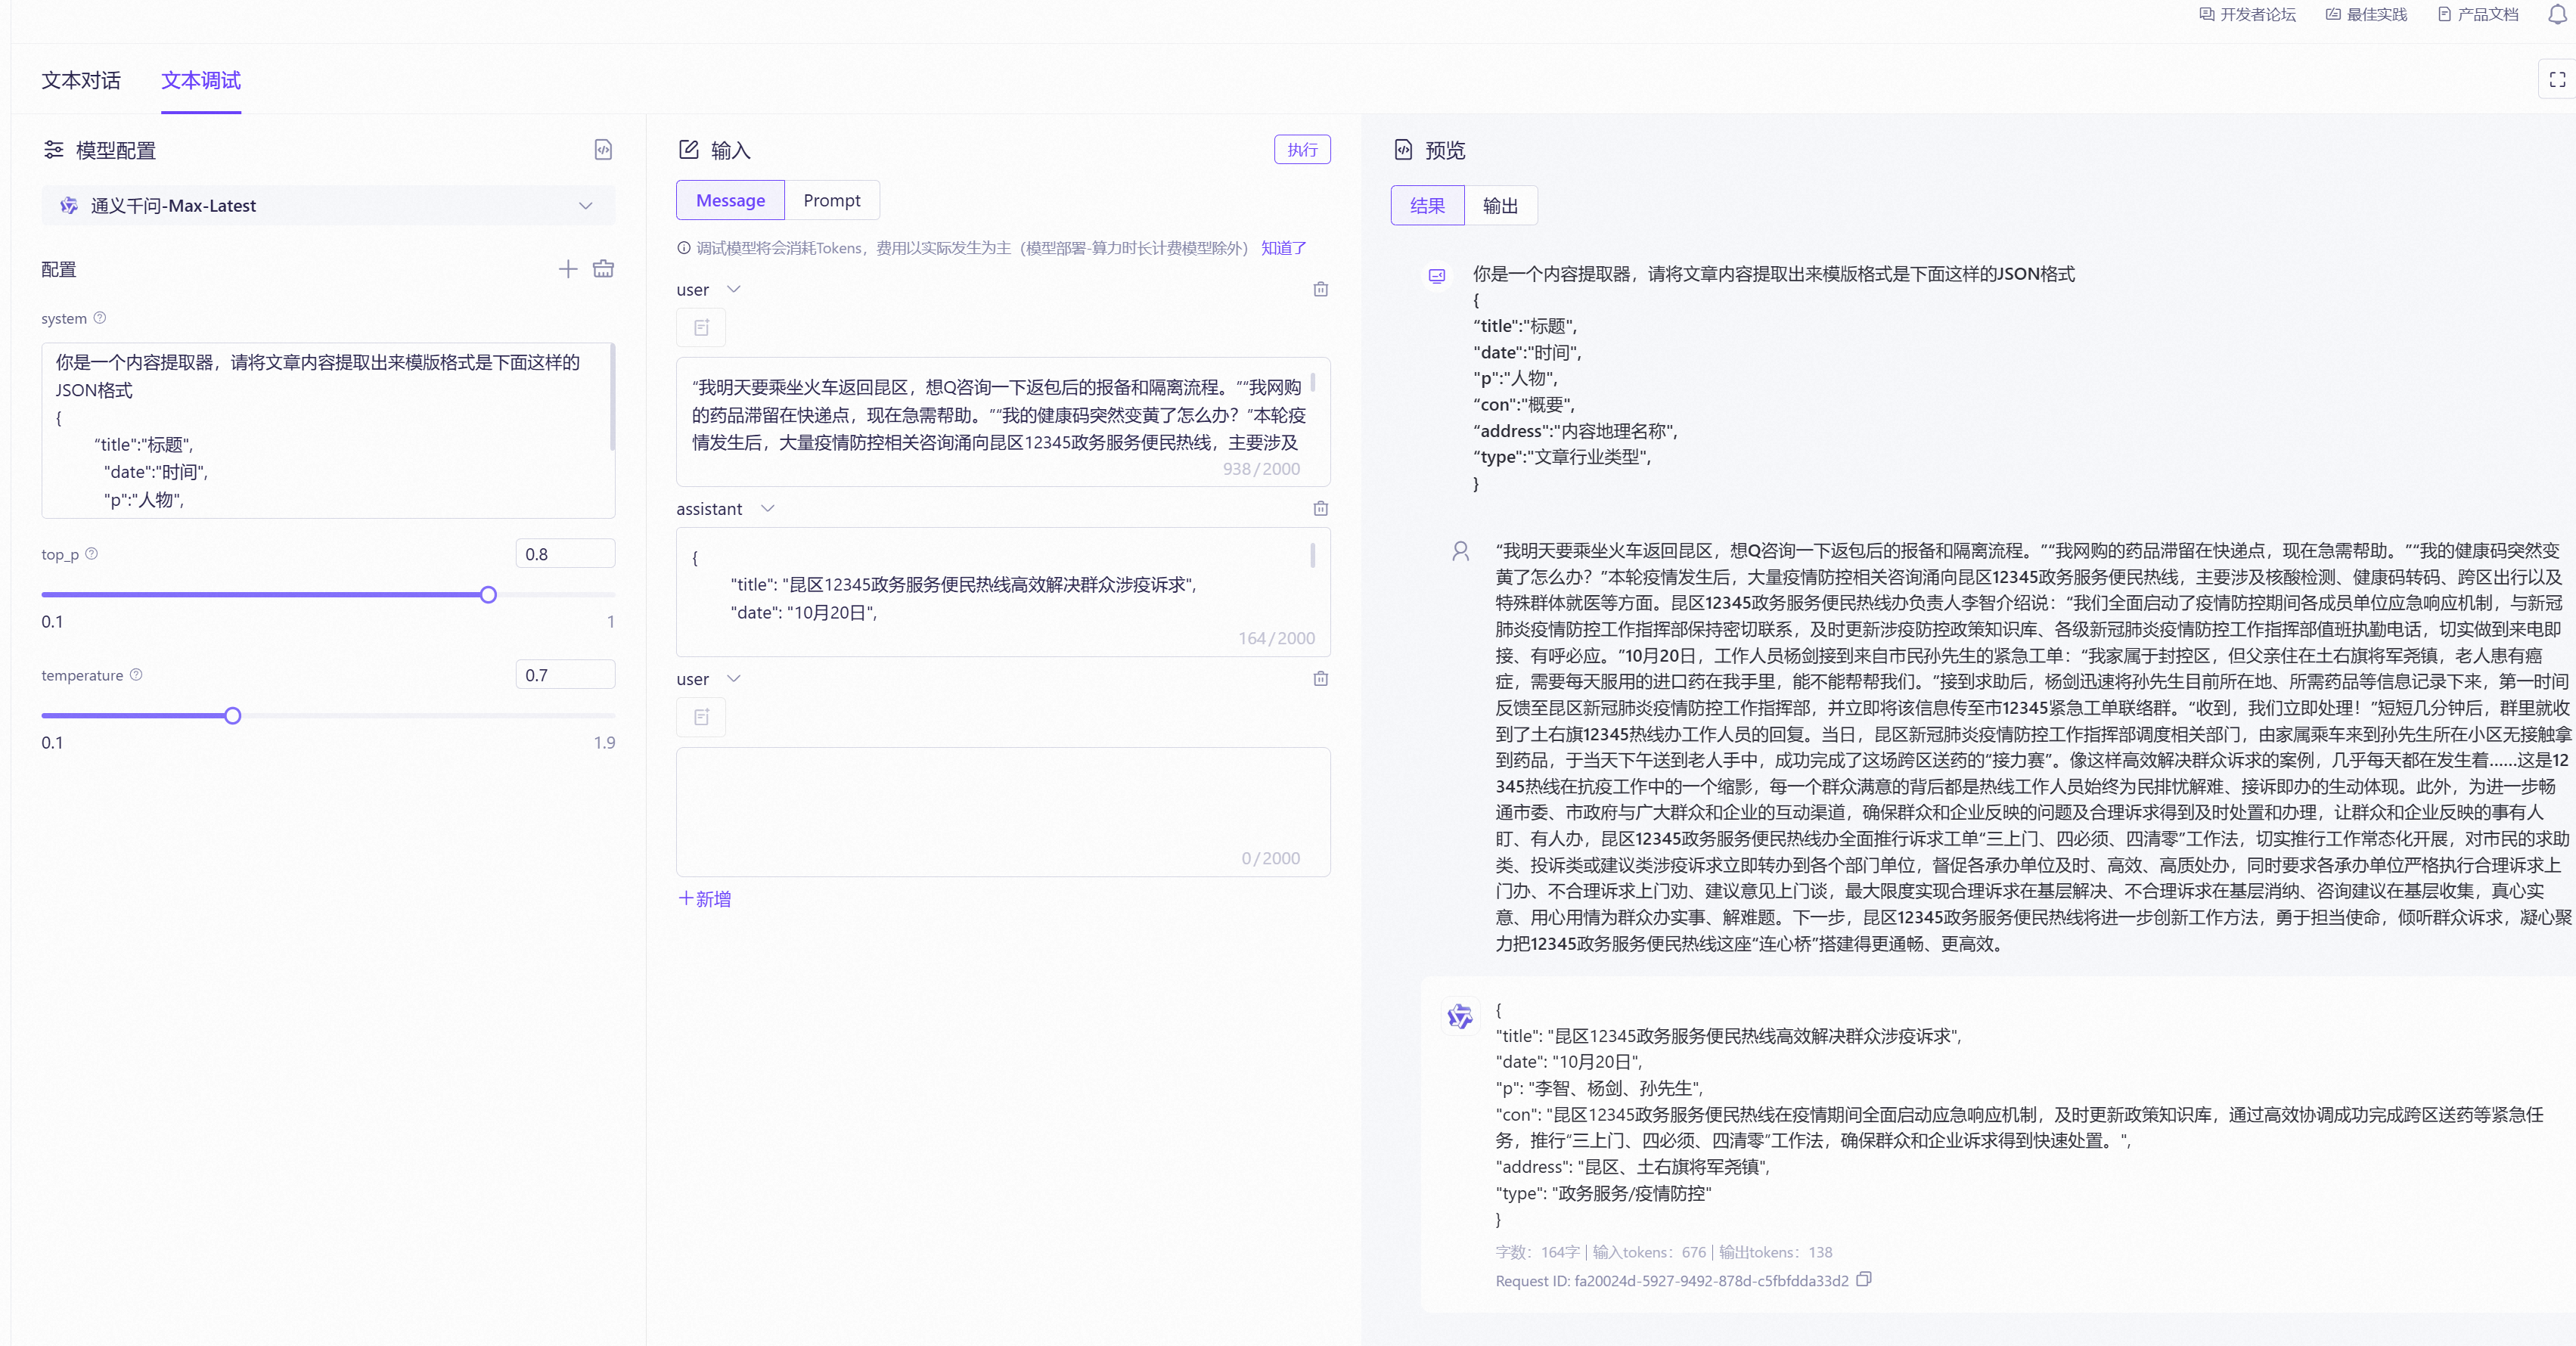Select the Prompt input tab
2576x1346 pixels.
[x=831, y=201]
